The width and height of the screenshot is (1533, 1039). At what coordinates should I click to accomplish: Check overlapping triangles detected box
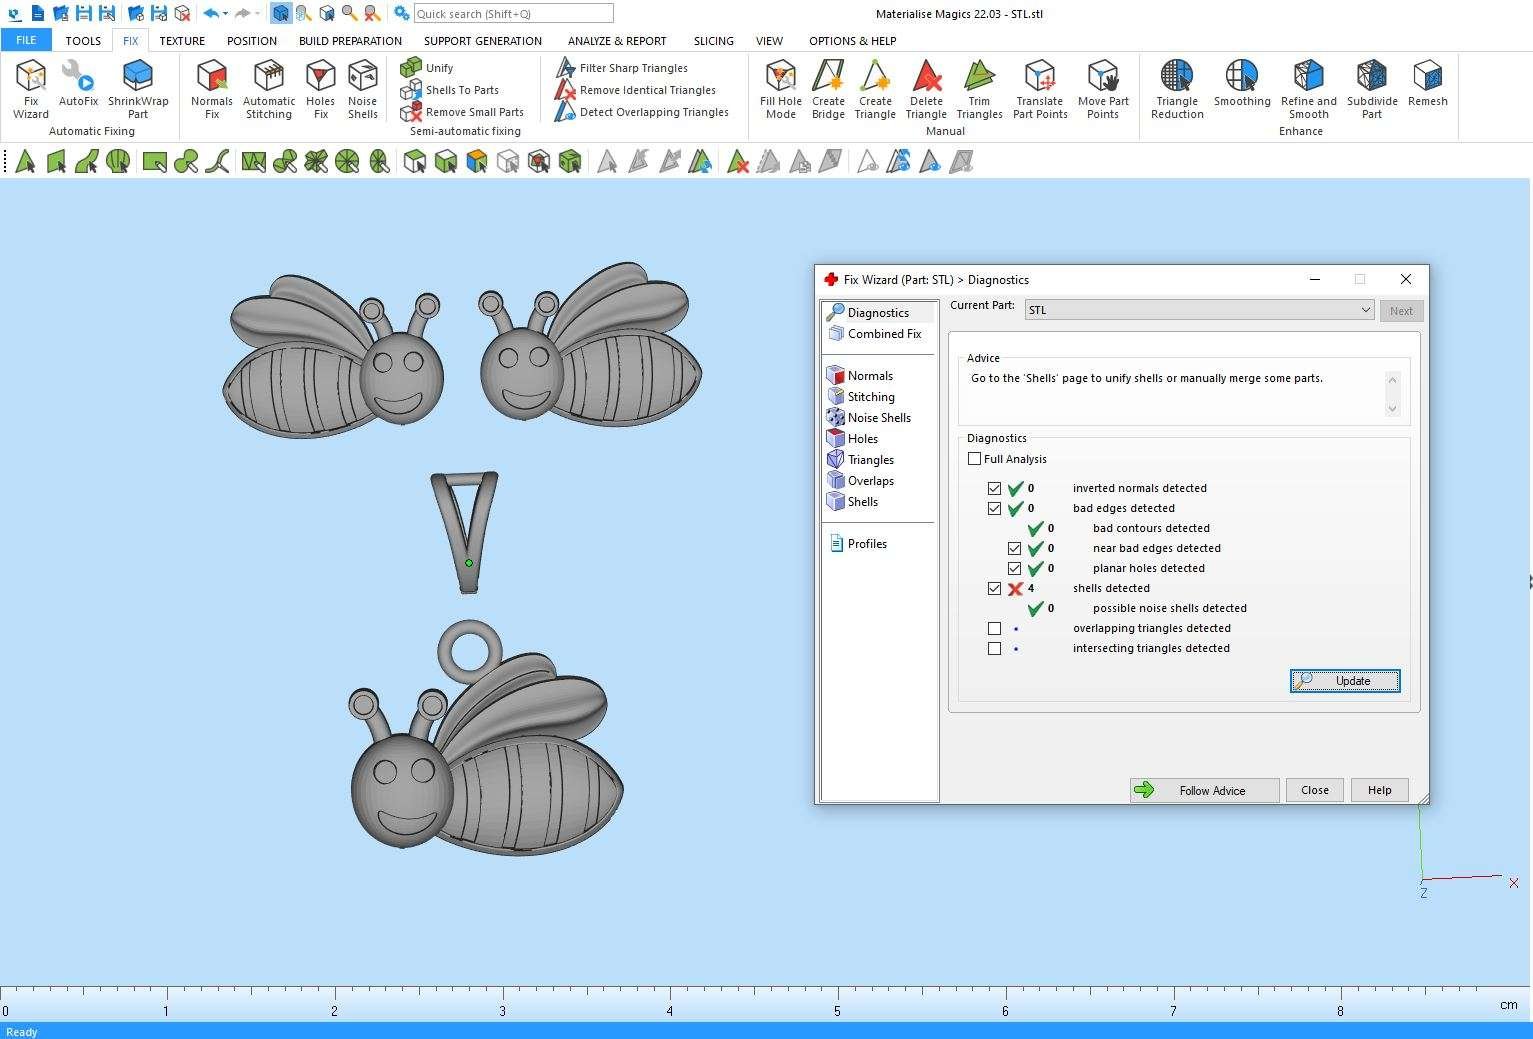[x=994, y=629]
